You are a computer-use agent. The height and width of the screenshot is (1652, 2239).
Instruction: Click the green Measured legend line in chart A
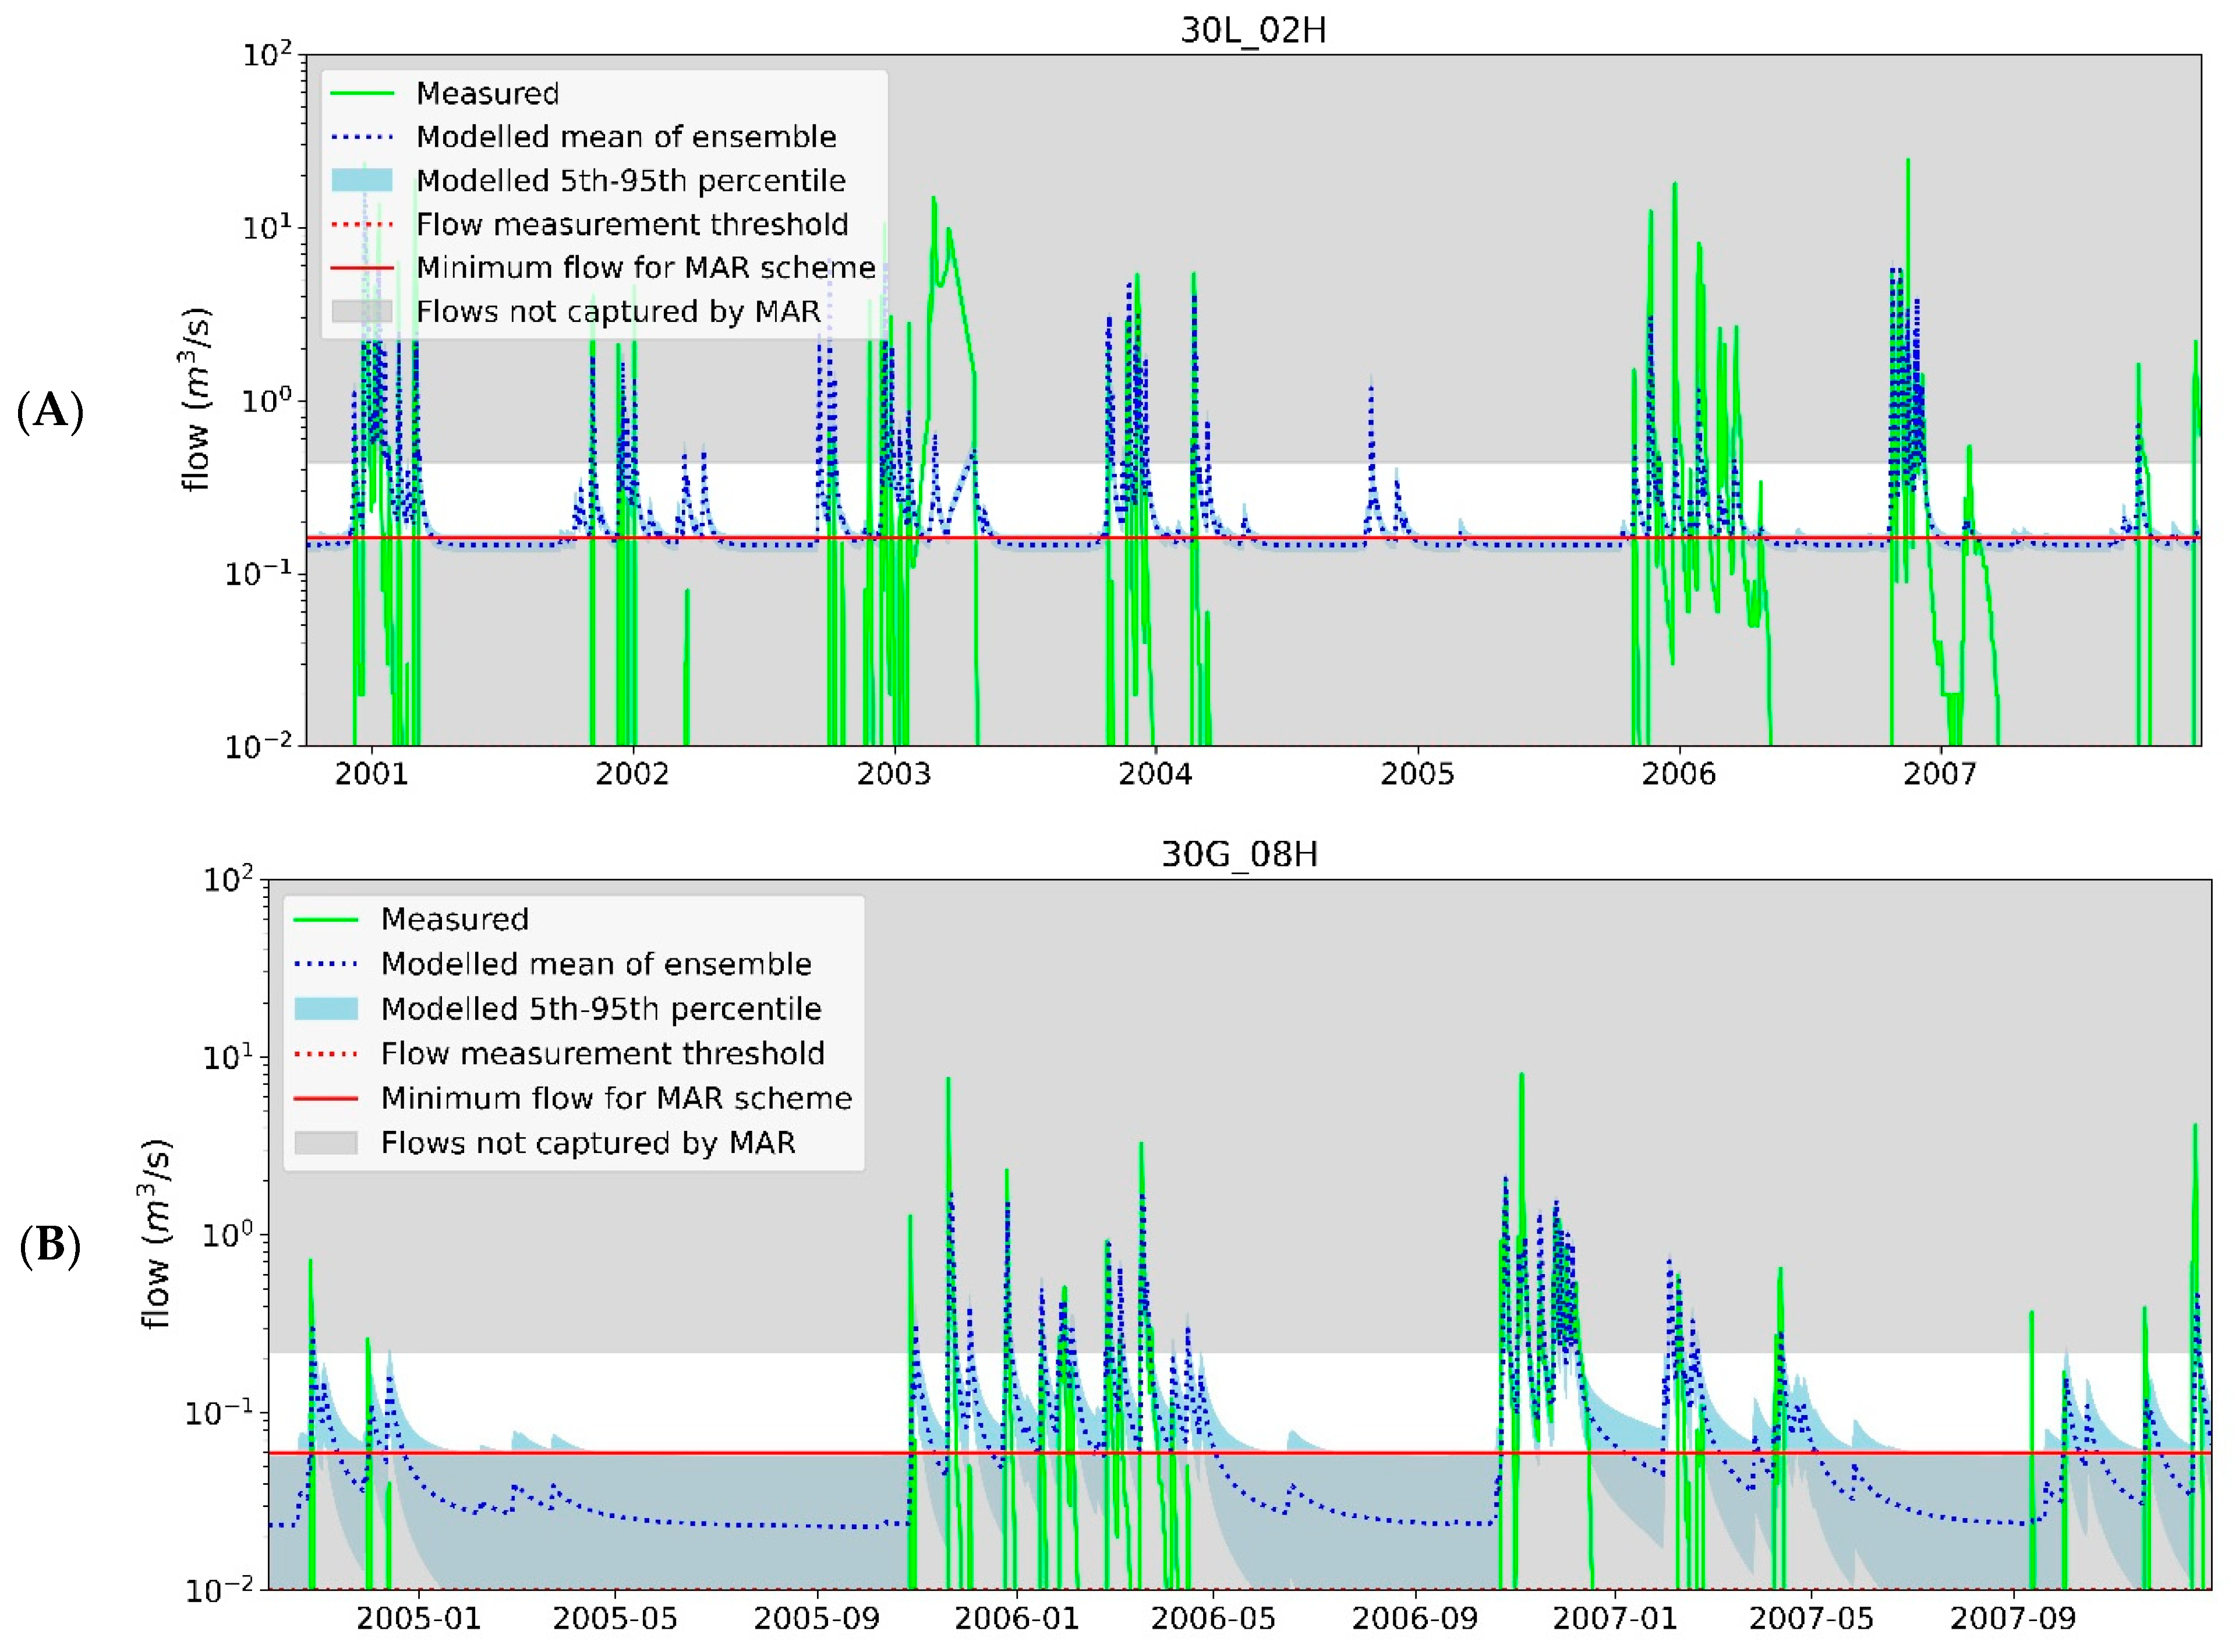(x=362, y=93)
